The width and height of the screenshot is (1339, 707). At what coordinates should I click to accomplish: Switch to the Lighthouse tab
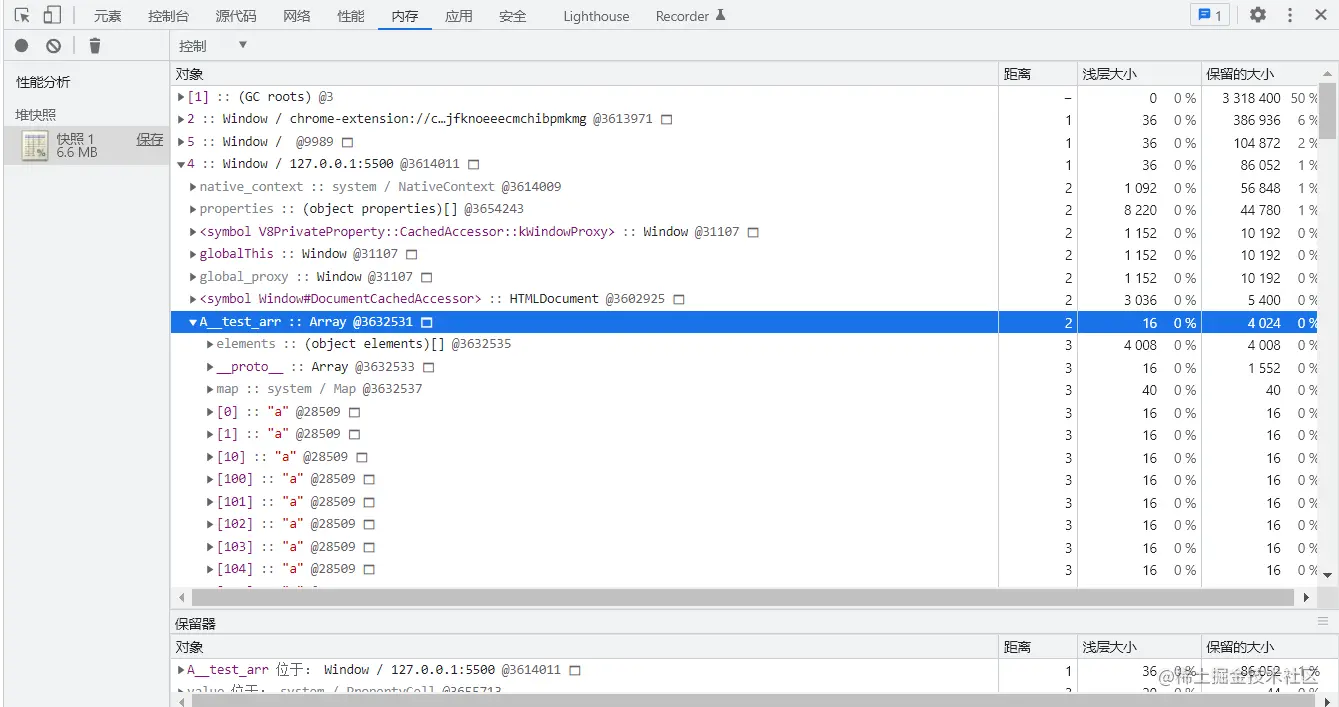tap(596, 16)
